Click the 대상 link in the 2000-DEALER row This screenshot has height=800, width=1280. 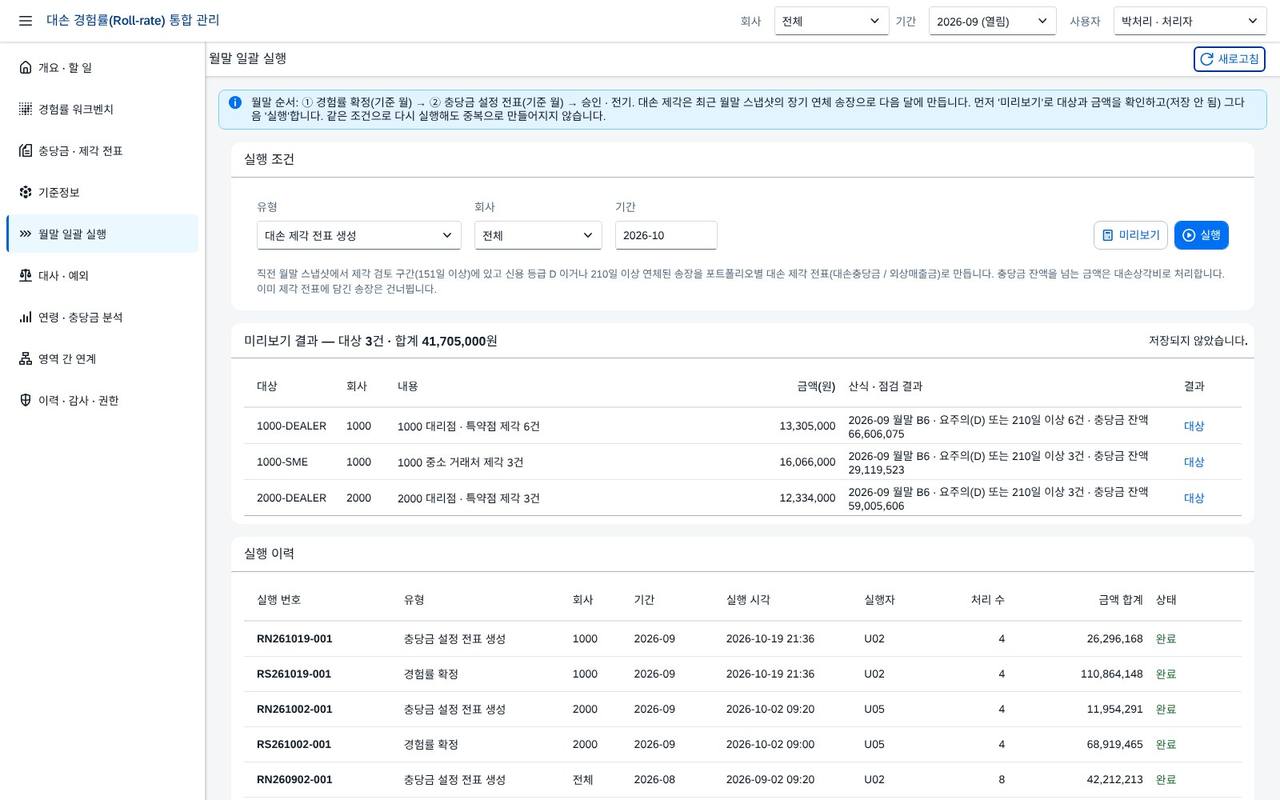click(1194, 498)
